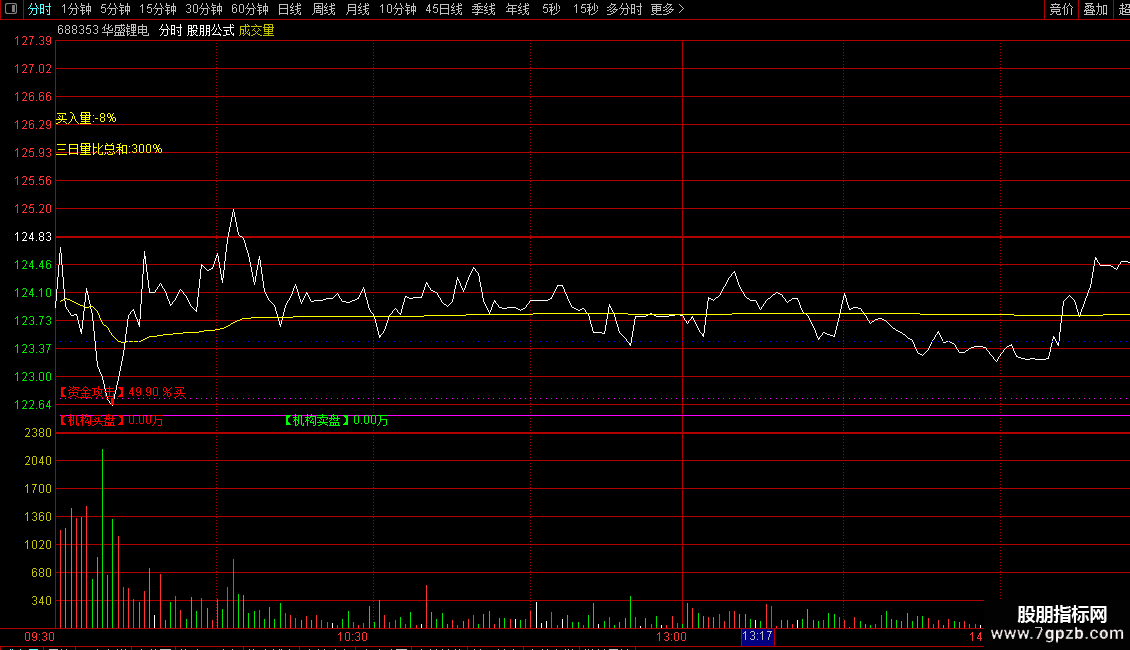
Task: Click the 2380 volume axis label
Action: tap(38, 433)
